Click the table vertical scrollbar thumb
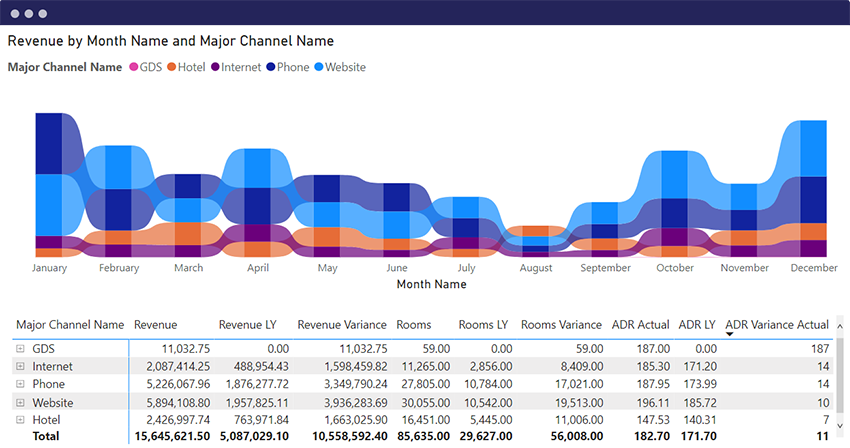This screenshot has width=850, height=448. click(x=840, y=374)
